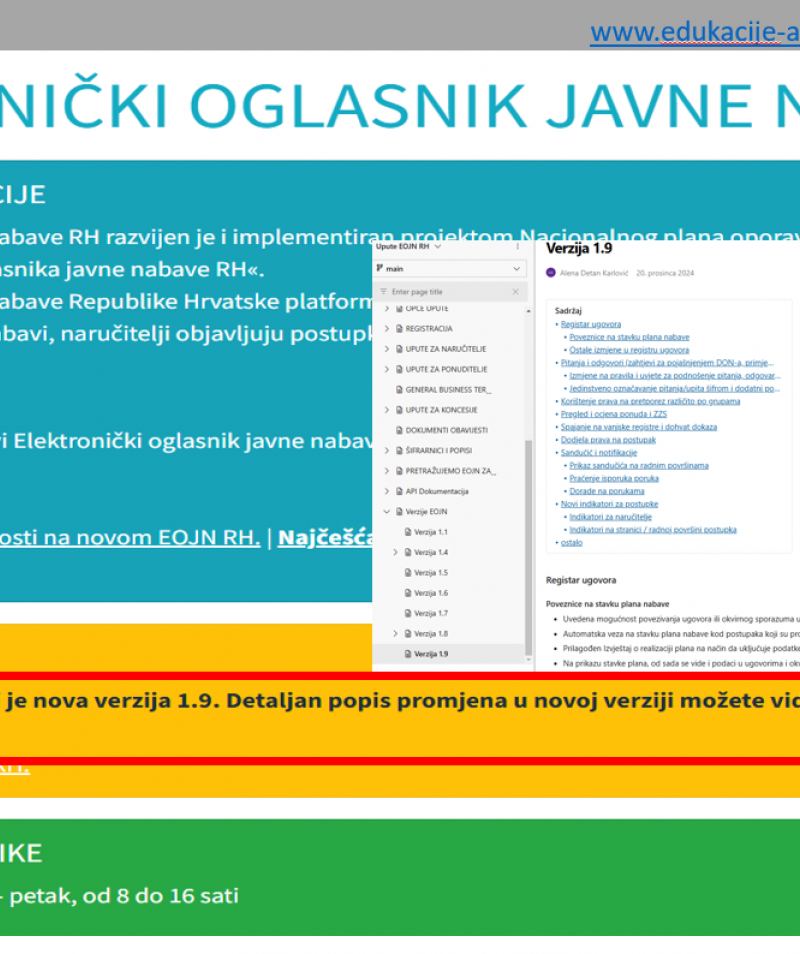Image resolution: width=800 pixels, height=954 pixels.
Task: Click Alena Detan Karlović's purple avatar
Action: pos(551,273)
